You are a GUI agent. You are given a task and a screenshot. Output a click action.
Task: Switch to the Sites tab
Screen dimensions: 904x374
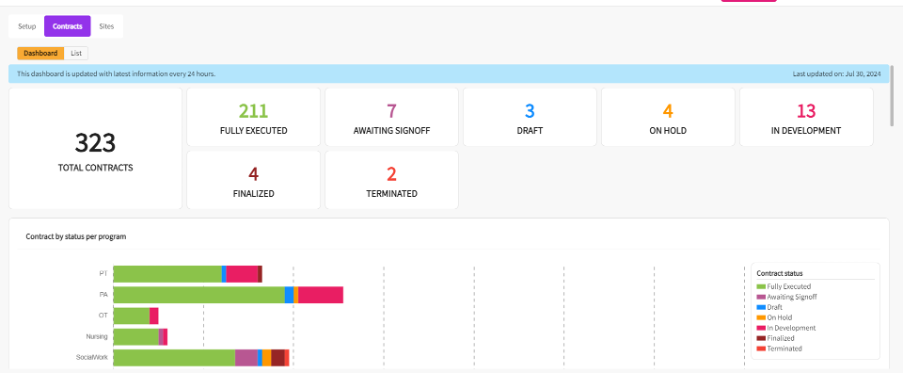click(107, 27)
